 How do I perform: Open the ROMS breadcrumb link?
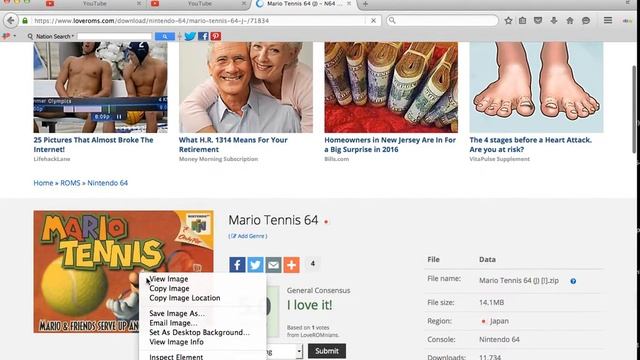click(x=70, y=183)
